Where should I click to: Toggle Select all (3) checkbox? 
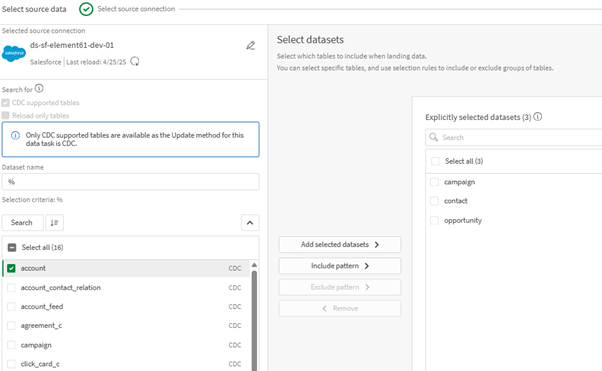point(435,161)
